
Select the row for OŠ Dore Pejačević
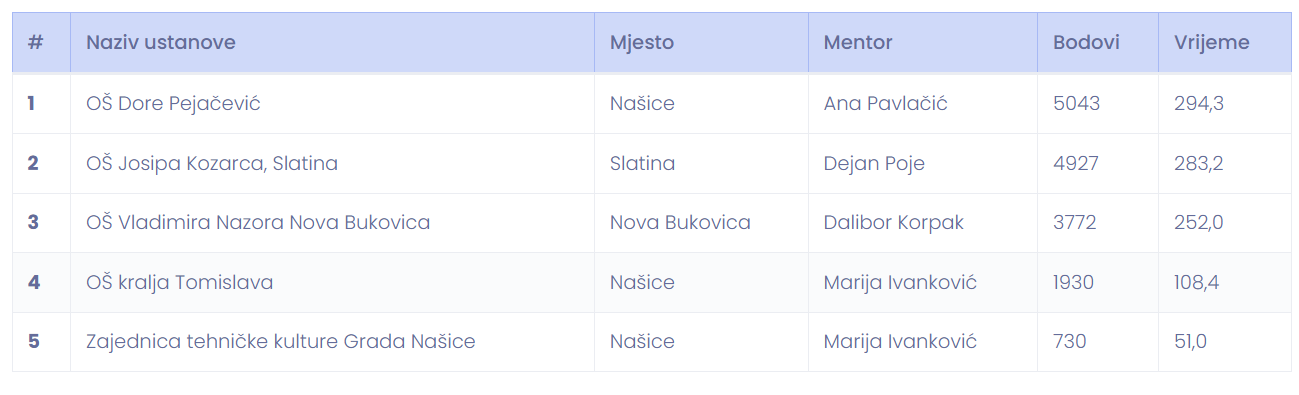651,103
